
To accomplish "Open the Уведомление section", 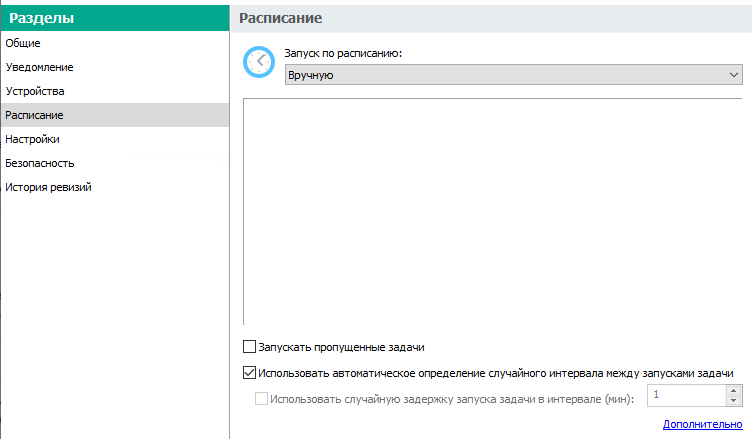I will click(115, 67).
